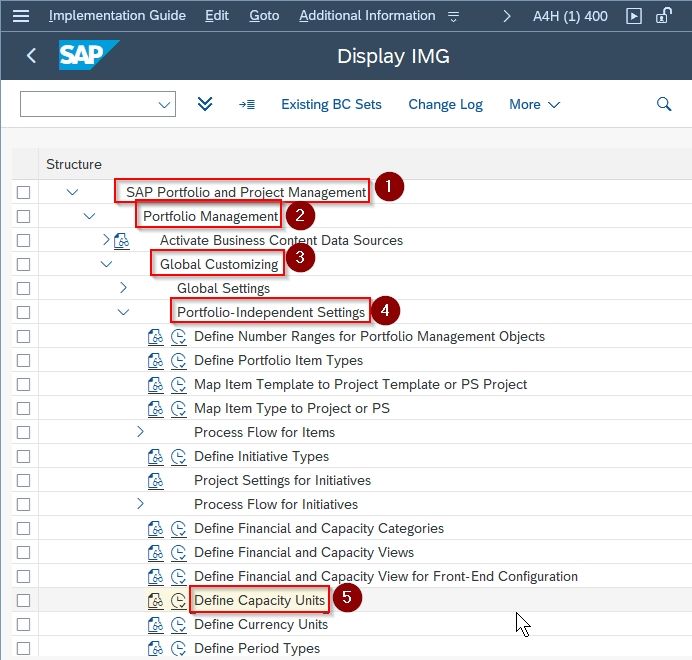Open the menu overflow icon after Additional Information

tap(453, 16)
